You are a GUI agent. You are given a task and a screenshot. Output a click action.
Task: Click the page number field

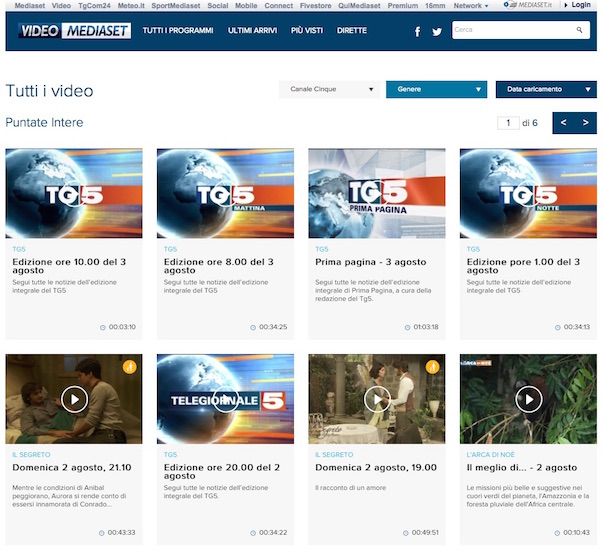click(x=508, y=123)
